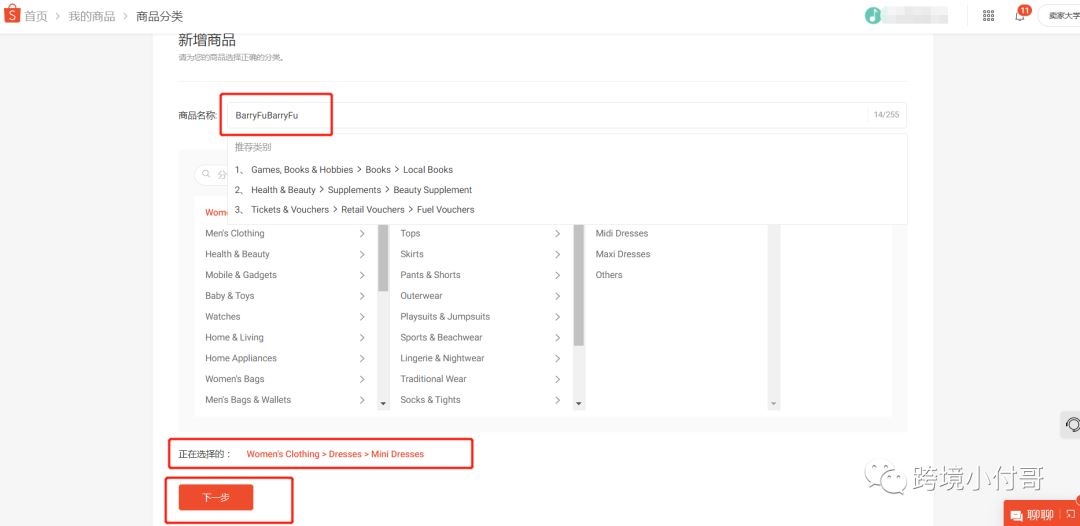Select Home Appliances category
Viewport: 1080px width, 526px height.
(x=241, y=358)
